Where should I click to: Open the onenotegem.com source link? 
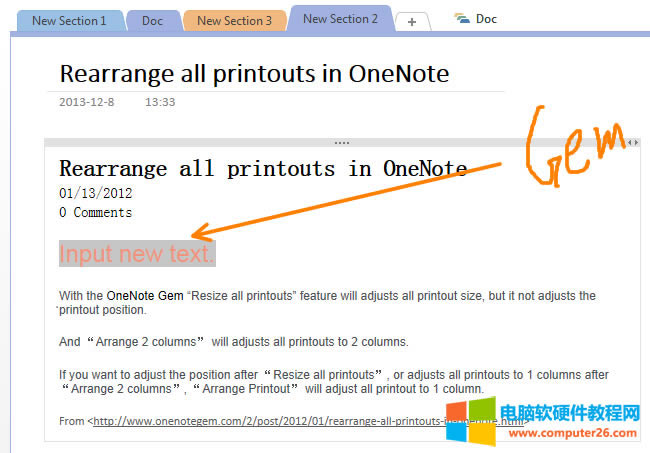tap(308, 422)
